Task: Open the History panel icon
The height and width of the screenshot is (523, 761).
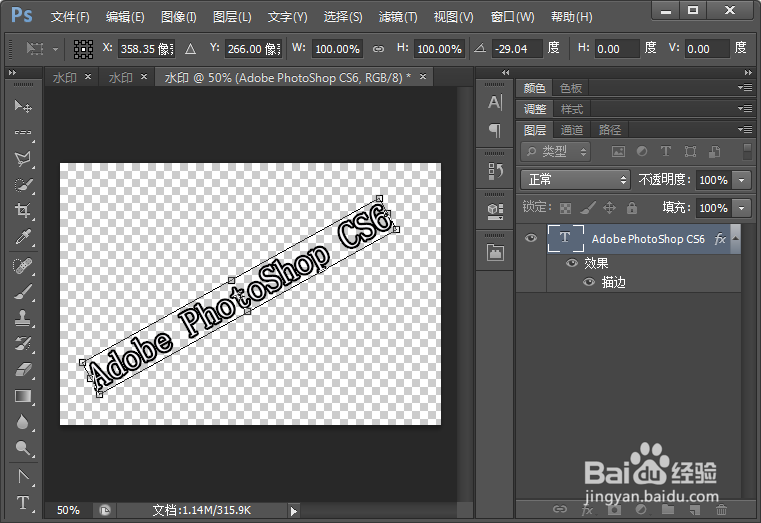Action: (x=495, y=171)
